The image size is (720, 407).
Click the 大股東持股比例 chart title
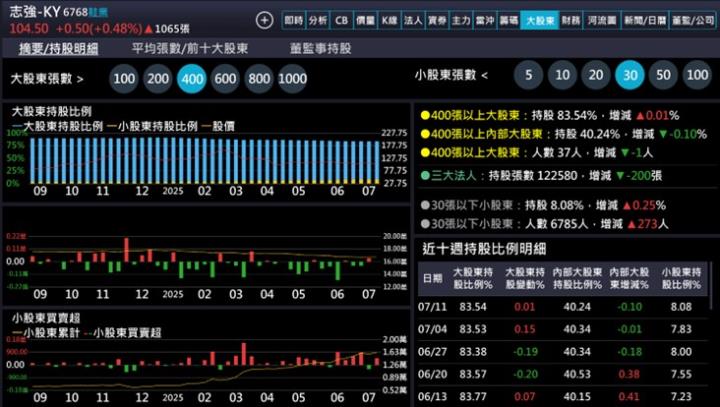52,111
